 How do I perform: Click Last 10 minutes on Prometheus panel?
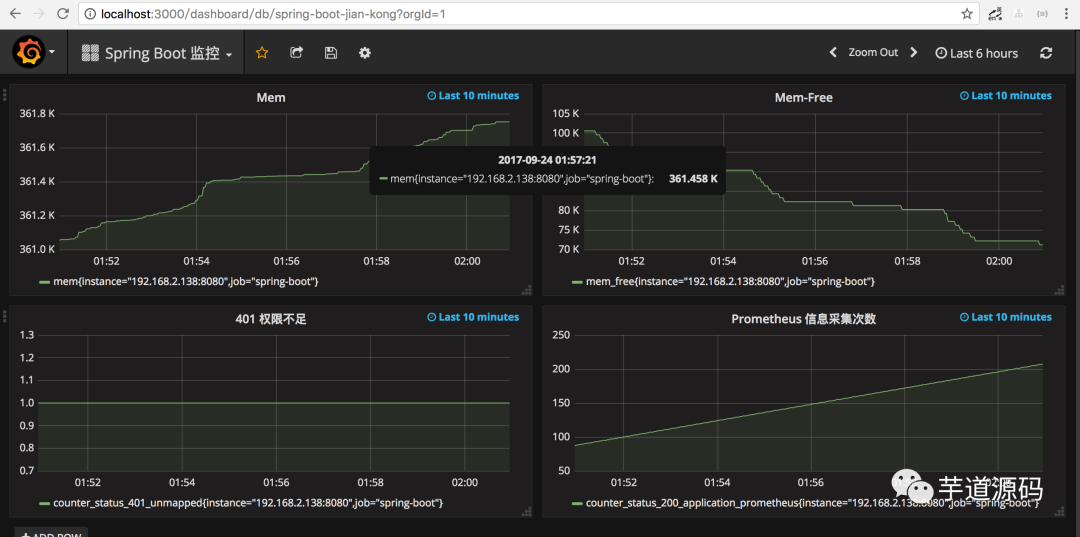[x=1006, y=317]
